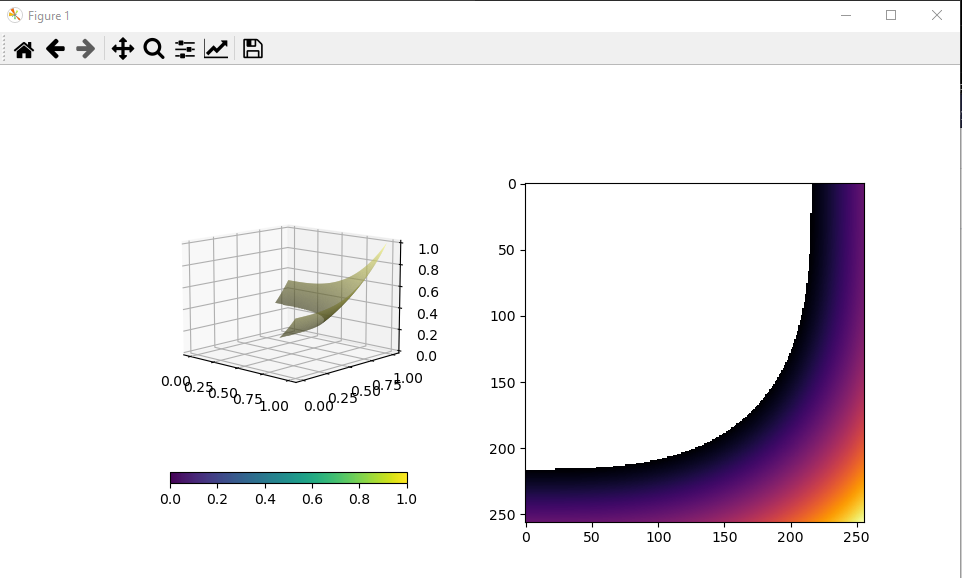Click colorbar tick label 0.4

[x=265, y=499]
